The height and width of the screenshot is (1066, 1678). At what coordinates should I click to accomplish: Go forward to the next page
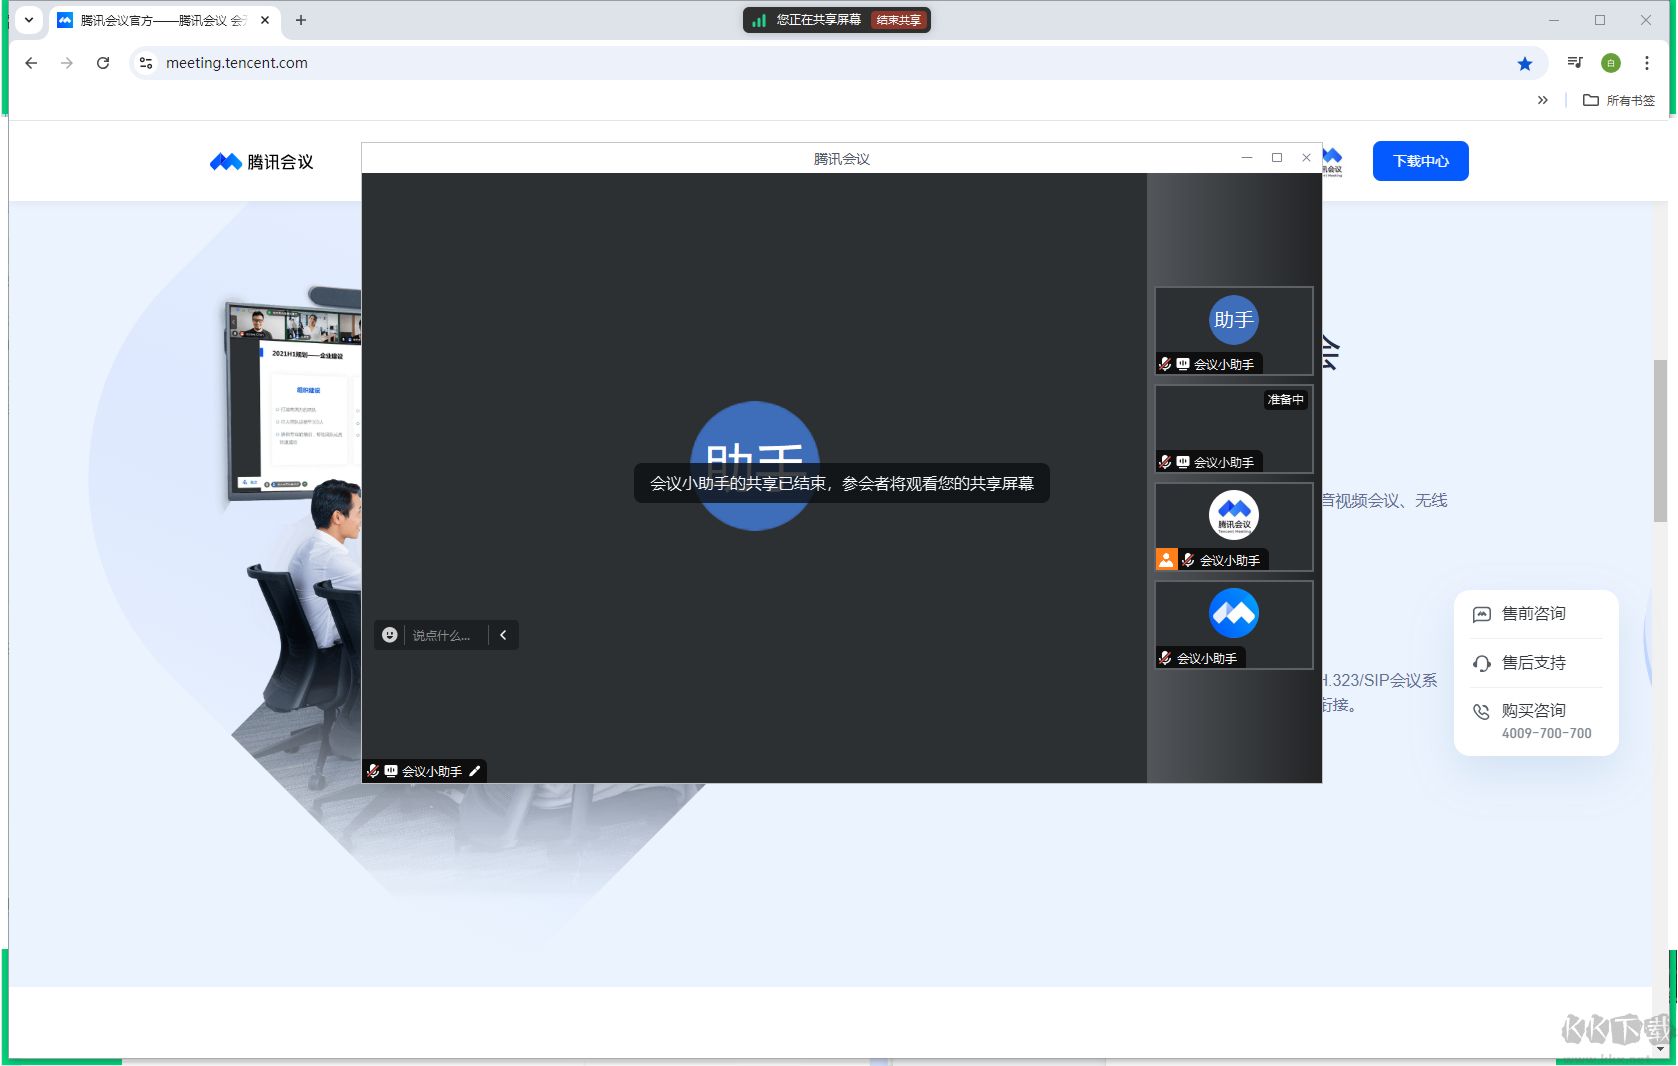[x=67, y=63]
